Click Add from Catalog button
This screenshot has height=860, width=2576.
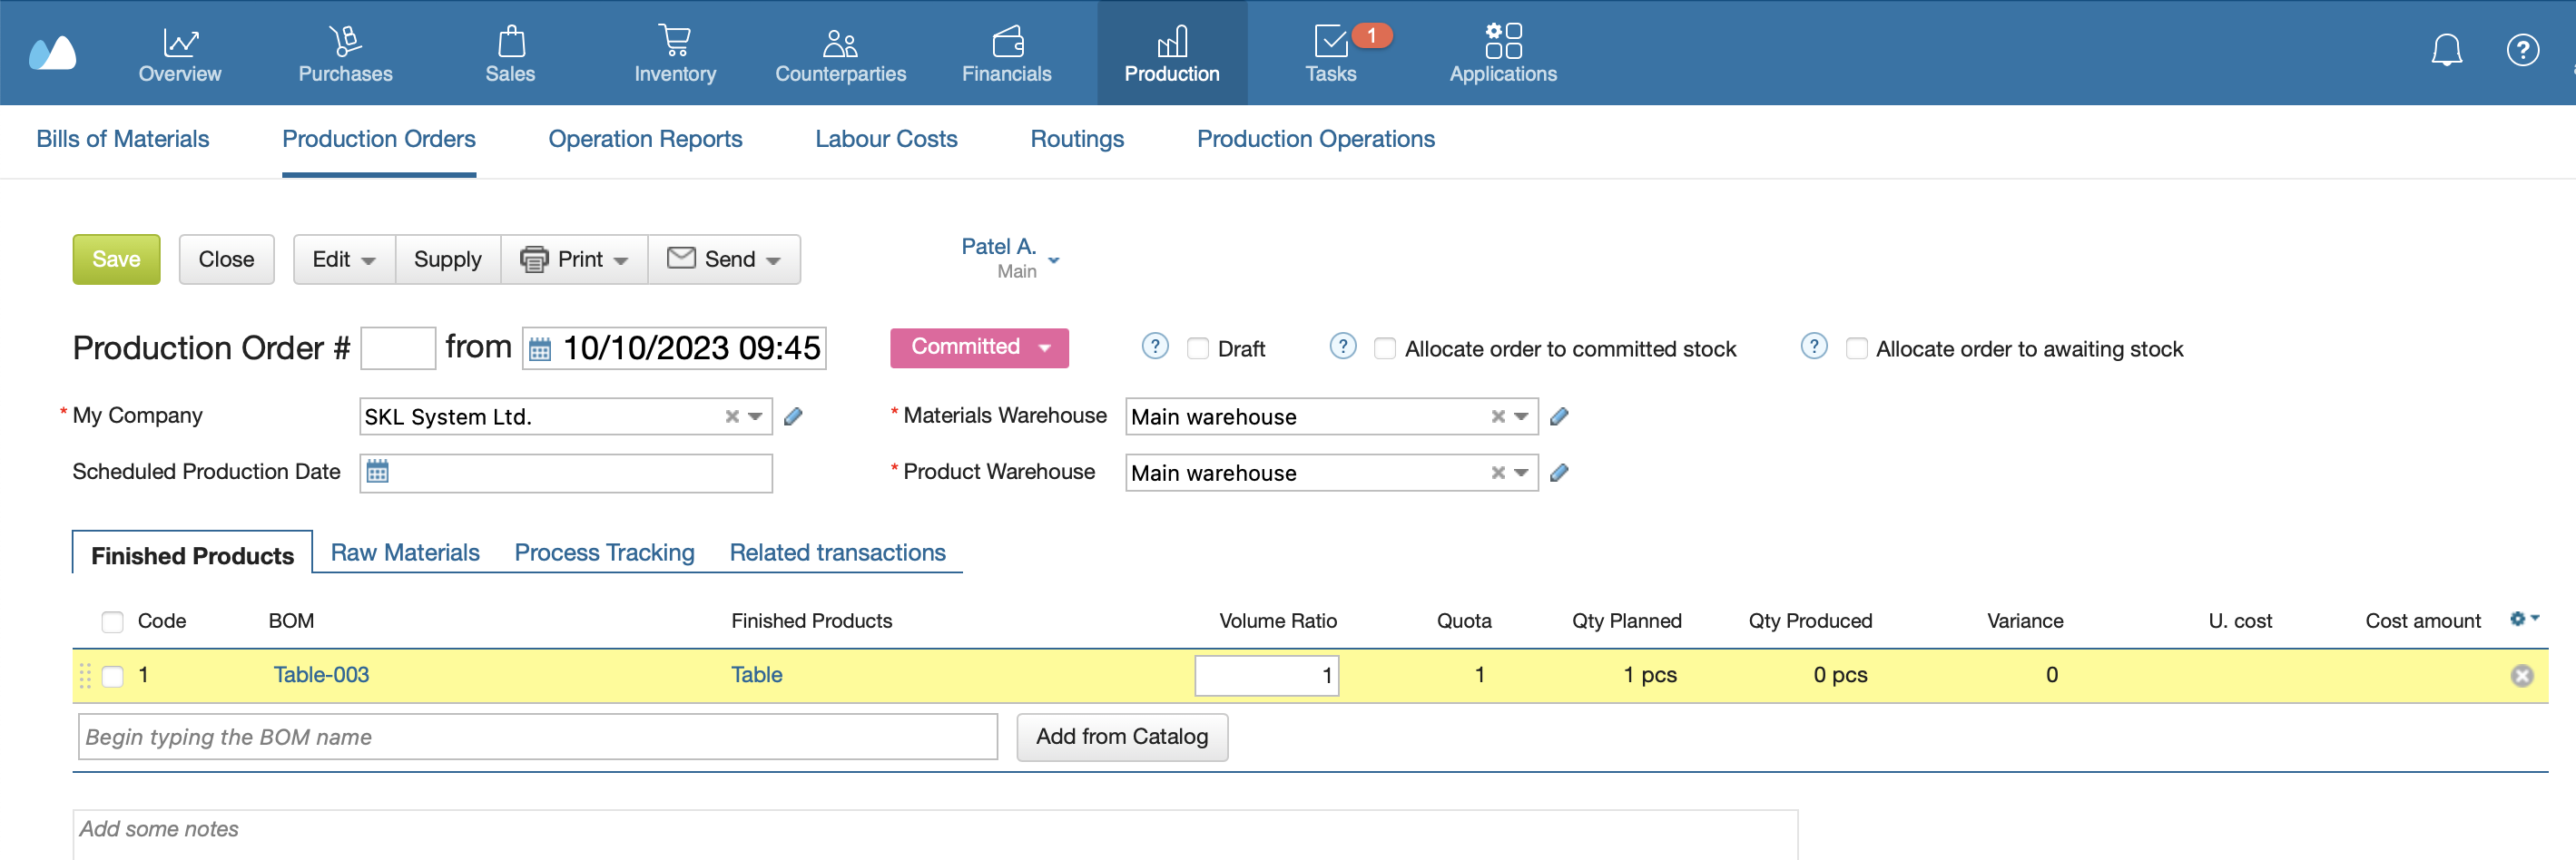coord(1122,737)
